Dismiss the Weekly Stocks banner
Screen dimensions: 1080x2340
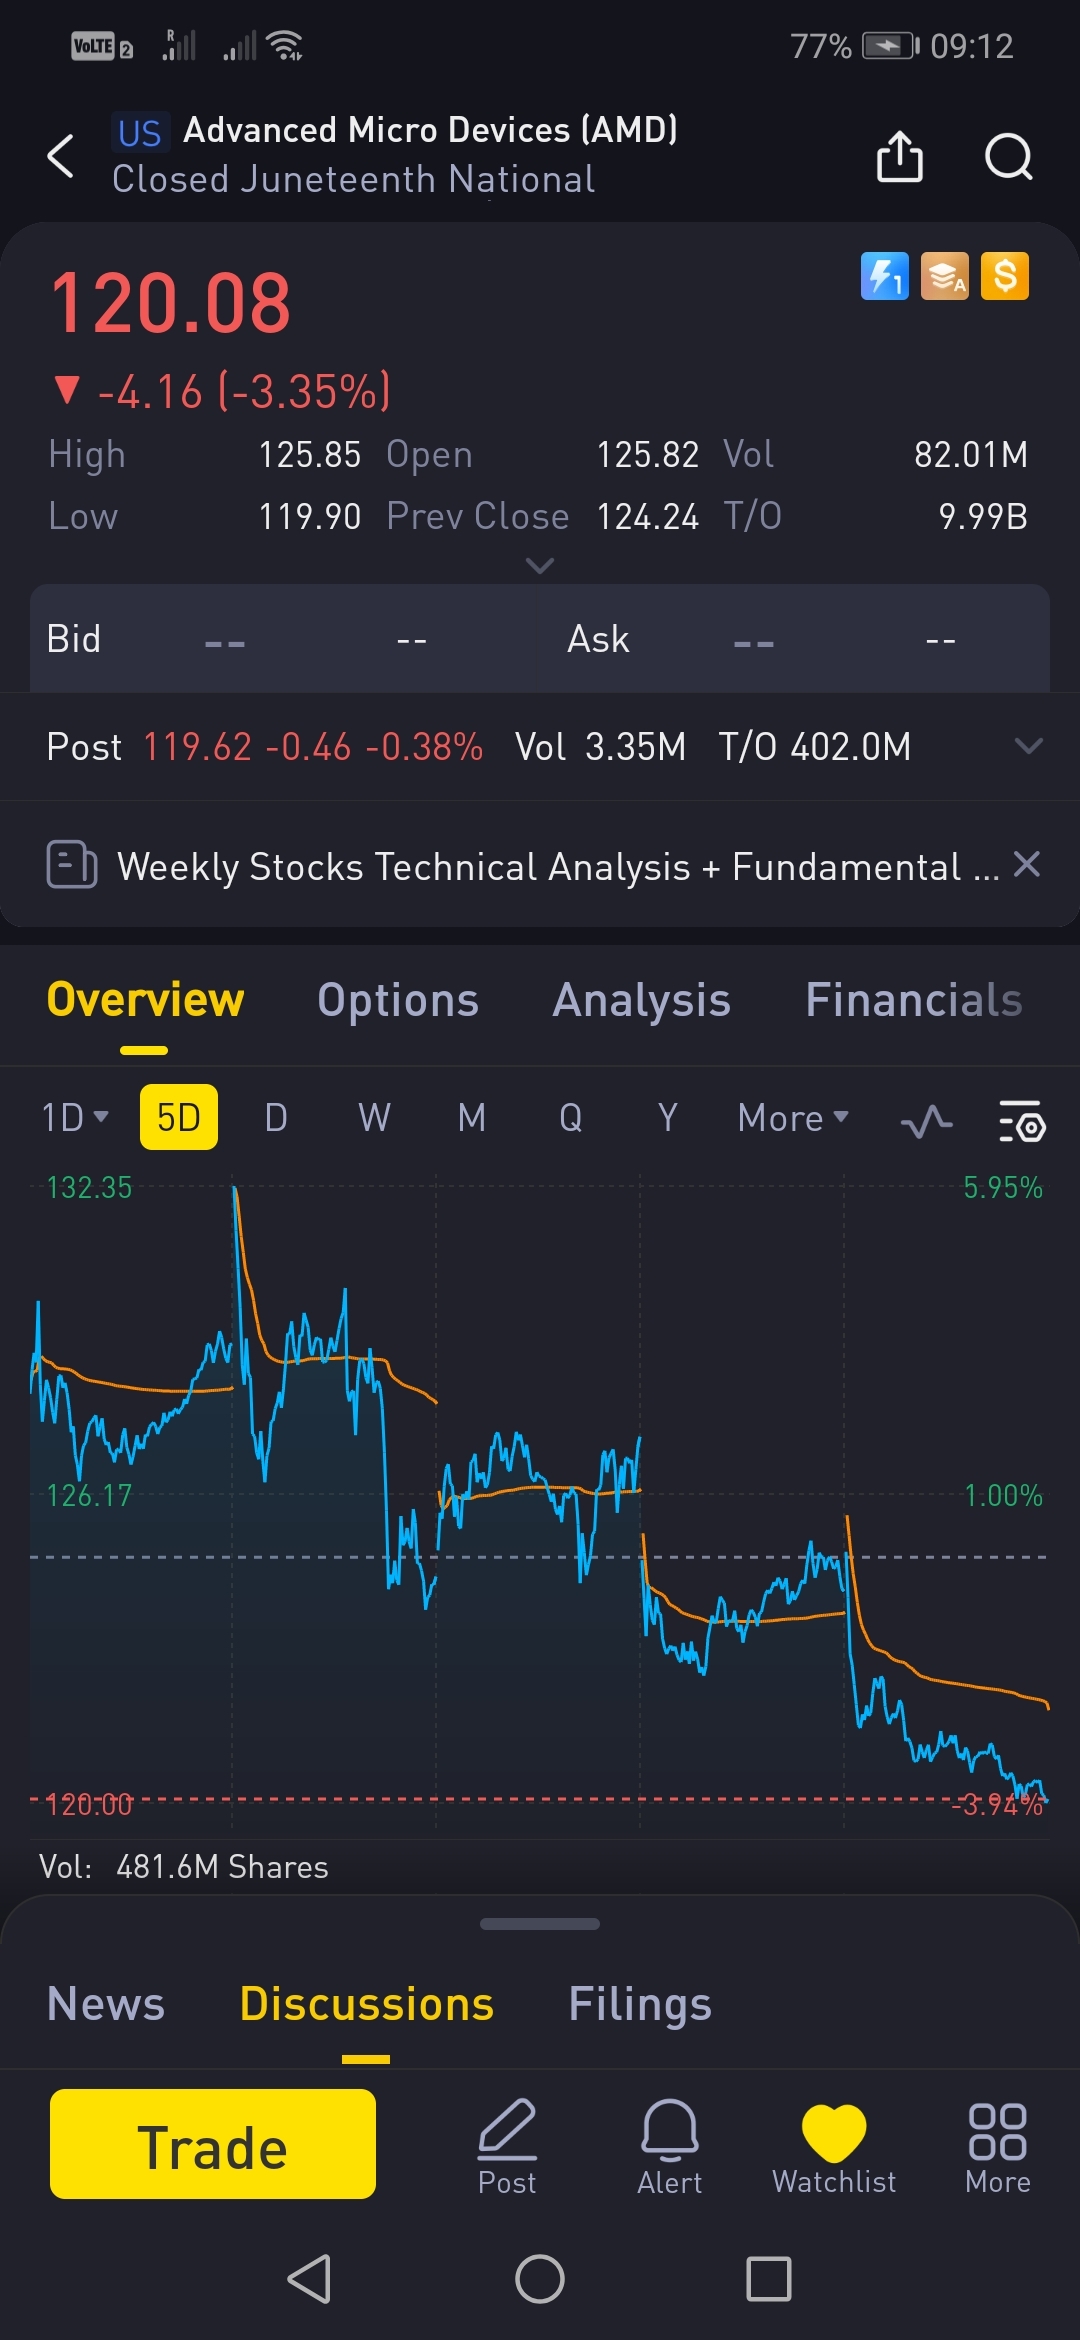pyautogui.click(x=1027, y=864)
